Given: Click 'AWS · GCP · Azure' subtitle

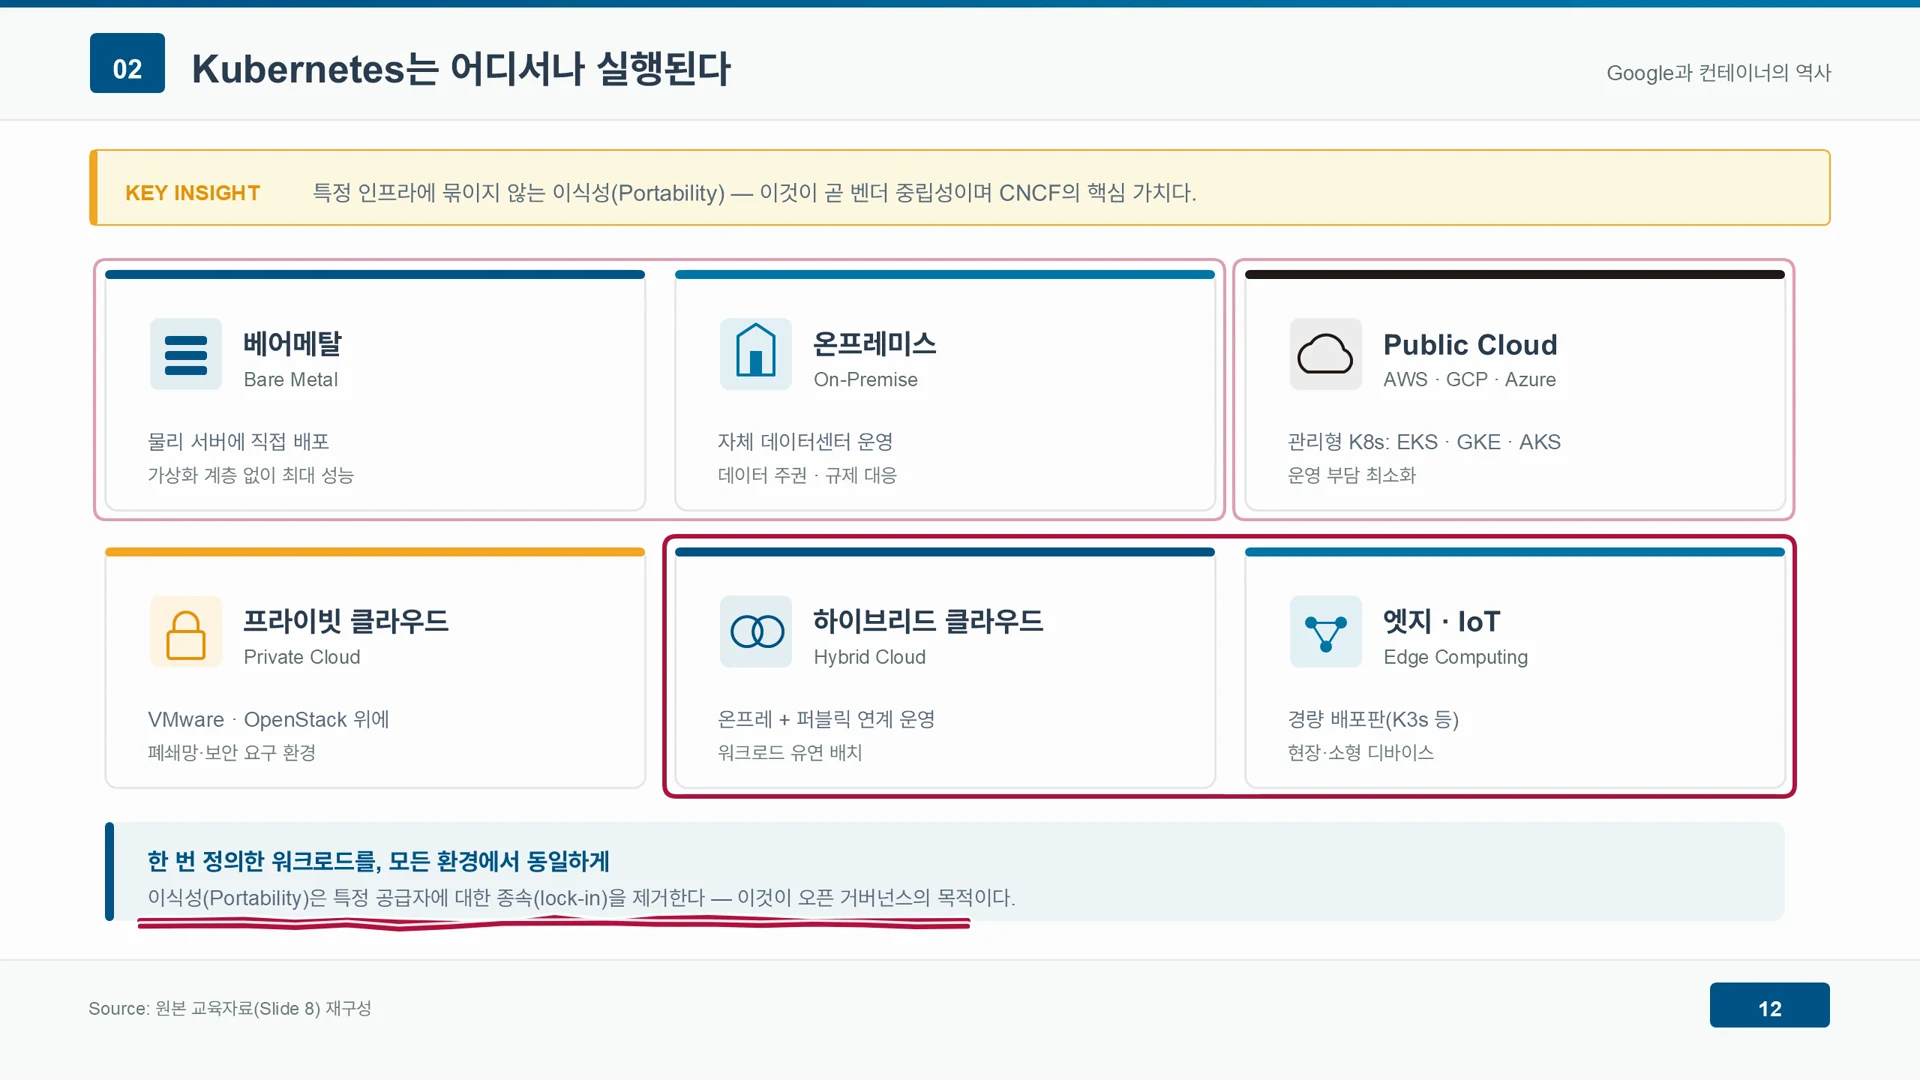Looking at the screenshot, I should (1470, 380).
